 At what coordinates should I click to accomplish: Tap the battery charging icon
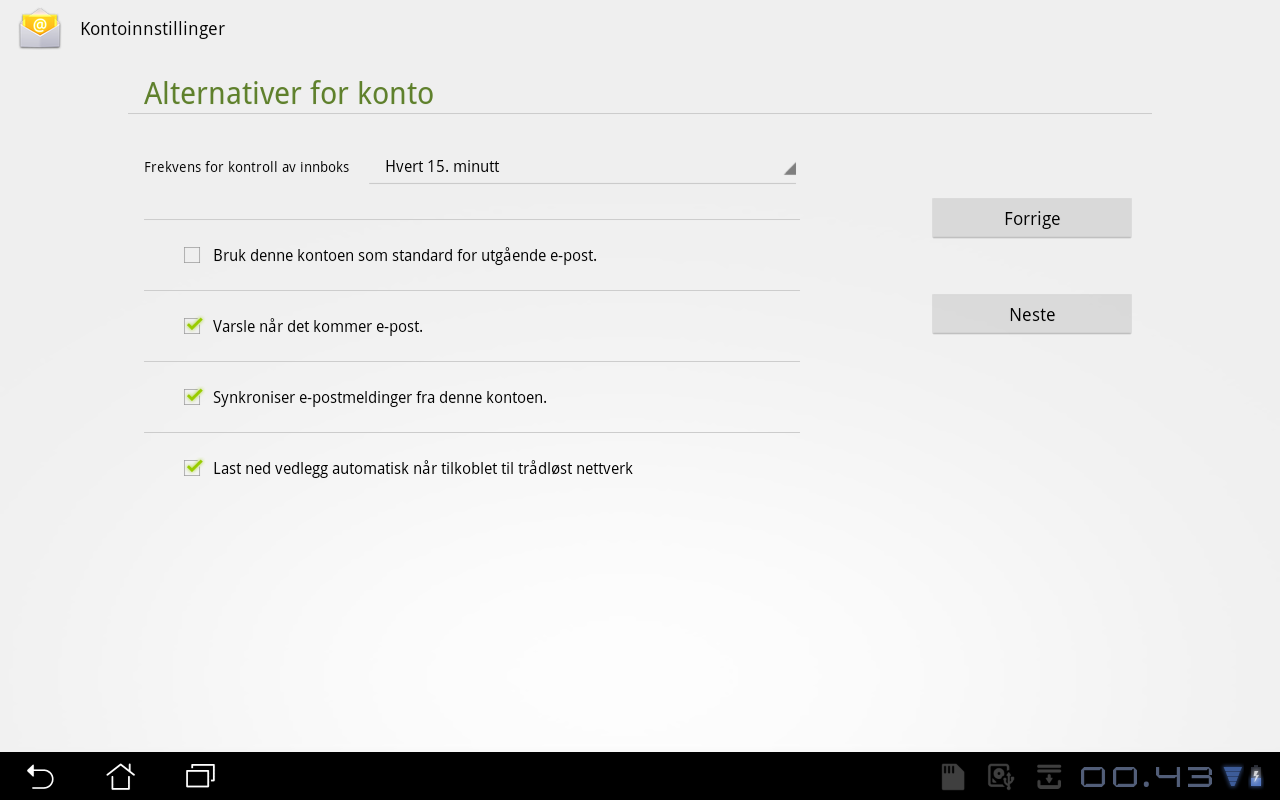click(x=1256, y=776)
